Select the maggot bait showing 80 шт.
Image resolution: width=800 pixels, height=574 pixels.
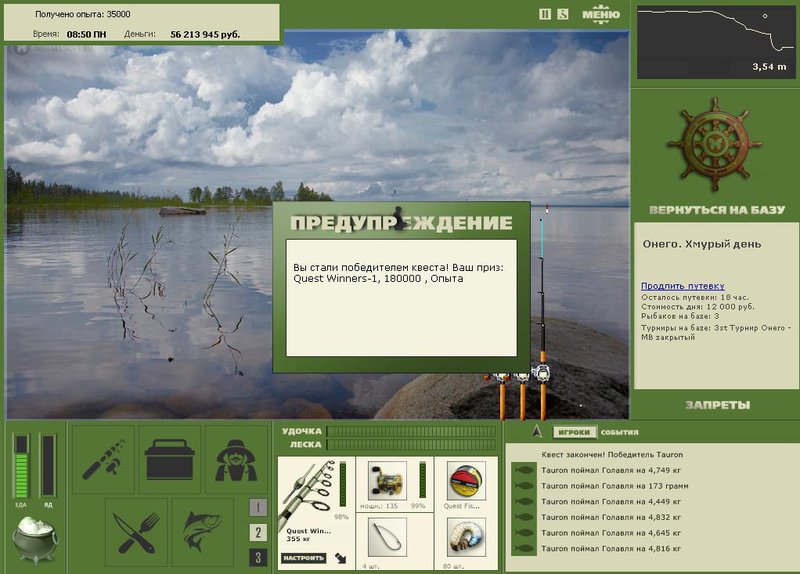466,537
